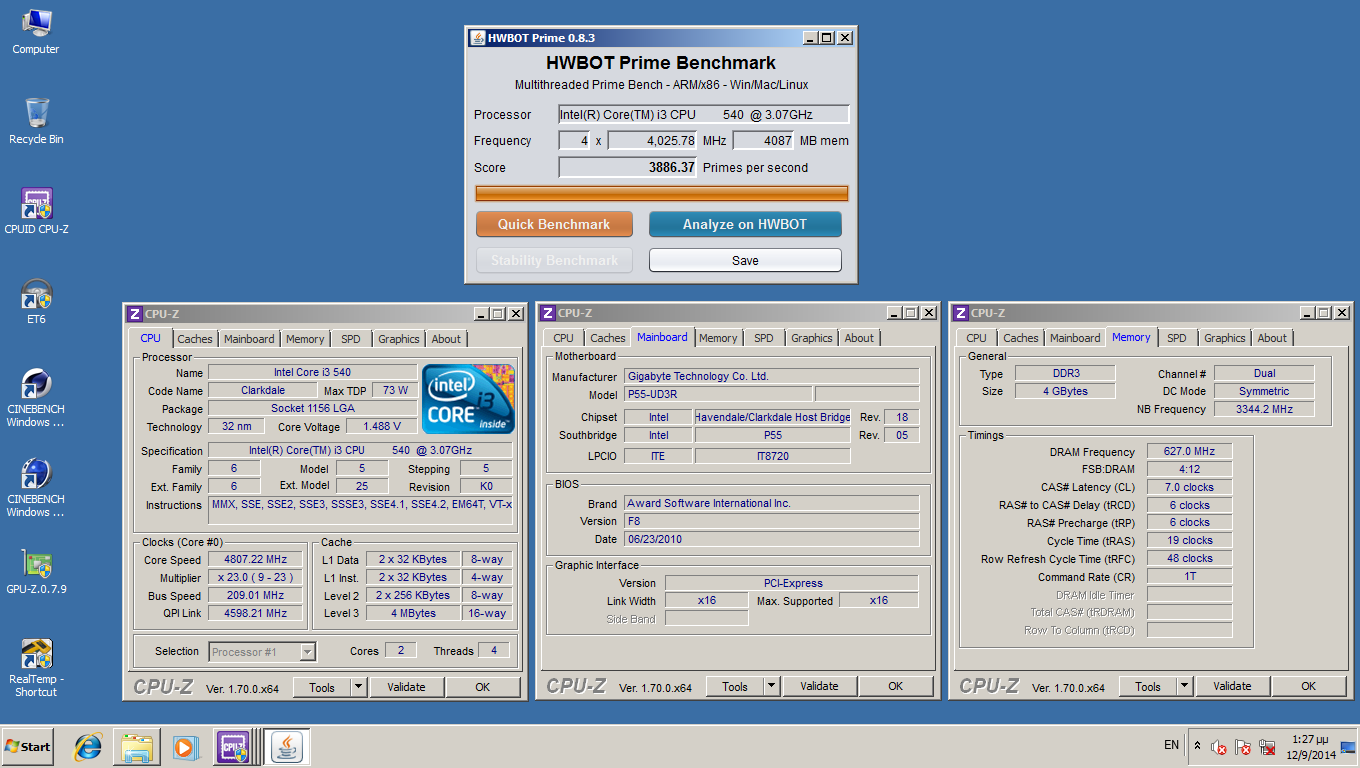Open Graphics tab in Mainboard CPU-Z window
Viewport: 1360px width, 768px height.
(x=812, y=338)
